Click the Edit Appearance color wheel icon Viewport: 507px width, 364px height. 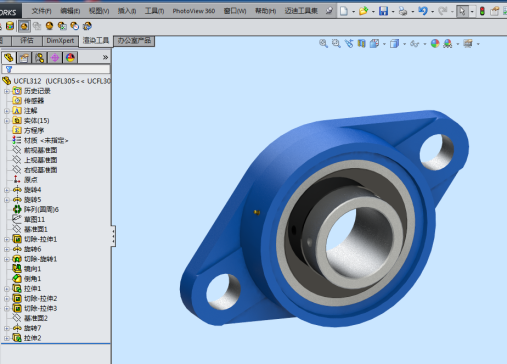point(435,43)
